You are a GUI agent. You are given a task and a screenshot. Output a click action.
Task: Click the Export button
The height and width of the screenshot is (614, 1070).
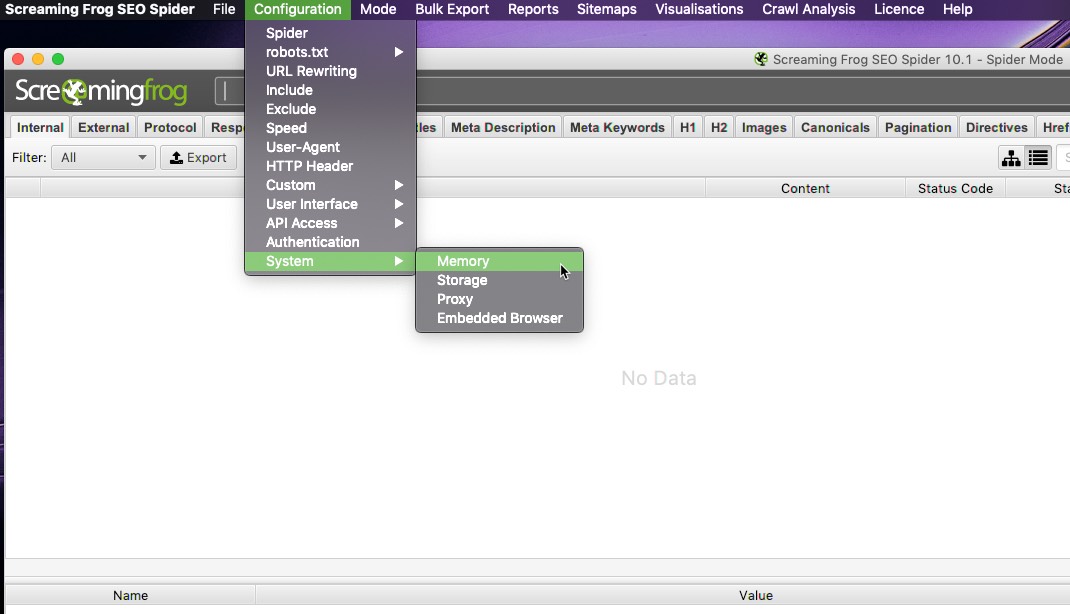tap(198, 157)
